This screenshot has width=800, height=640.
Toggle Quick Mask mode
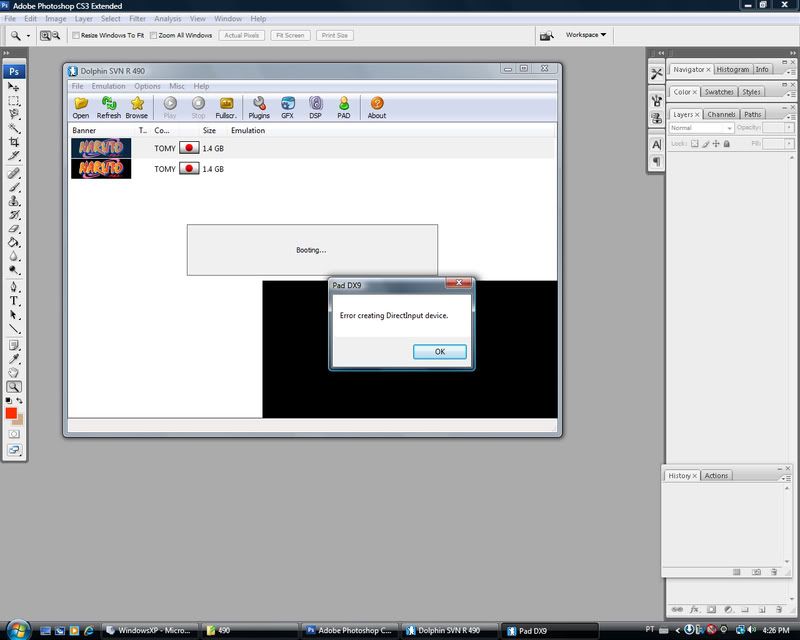(x=14, y=434)
